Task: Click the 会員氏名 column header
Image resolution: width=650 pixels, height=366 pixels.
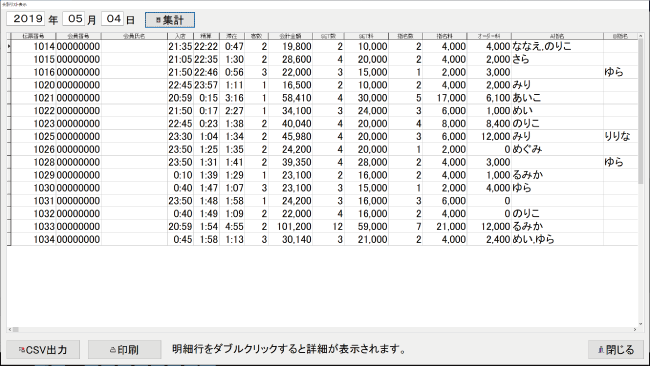Action: click(x=134, y=36)
